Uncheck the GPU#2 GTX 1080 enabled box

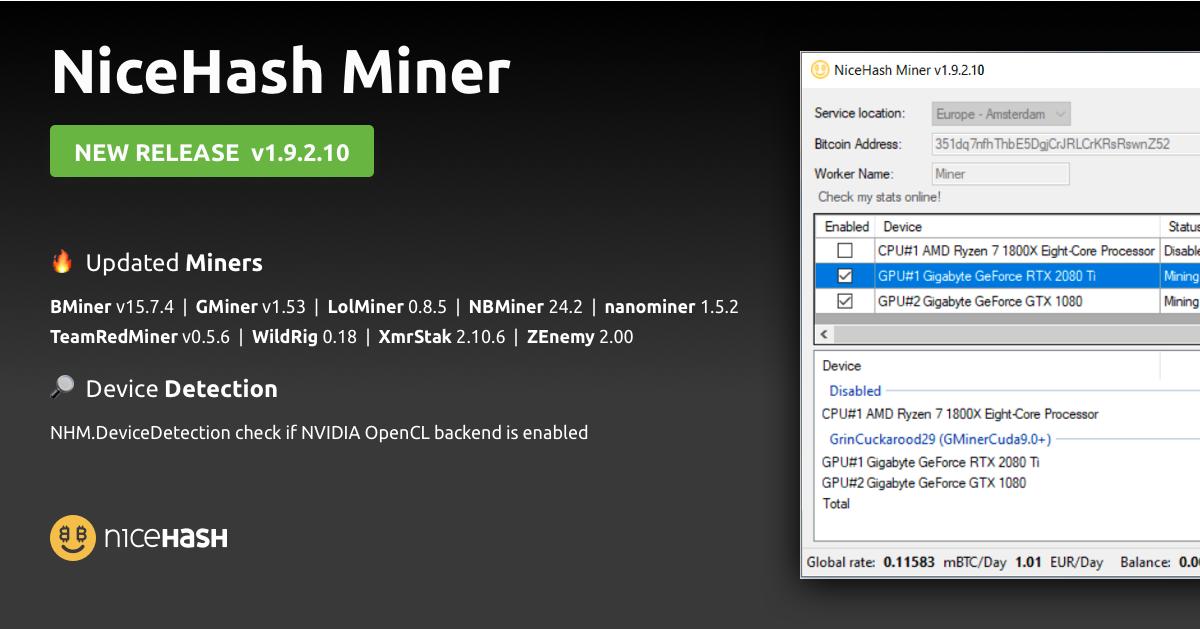845,301
